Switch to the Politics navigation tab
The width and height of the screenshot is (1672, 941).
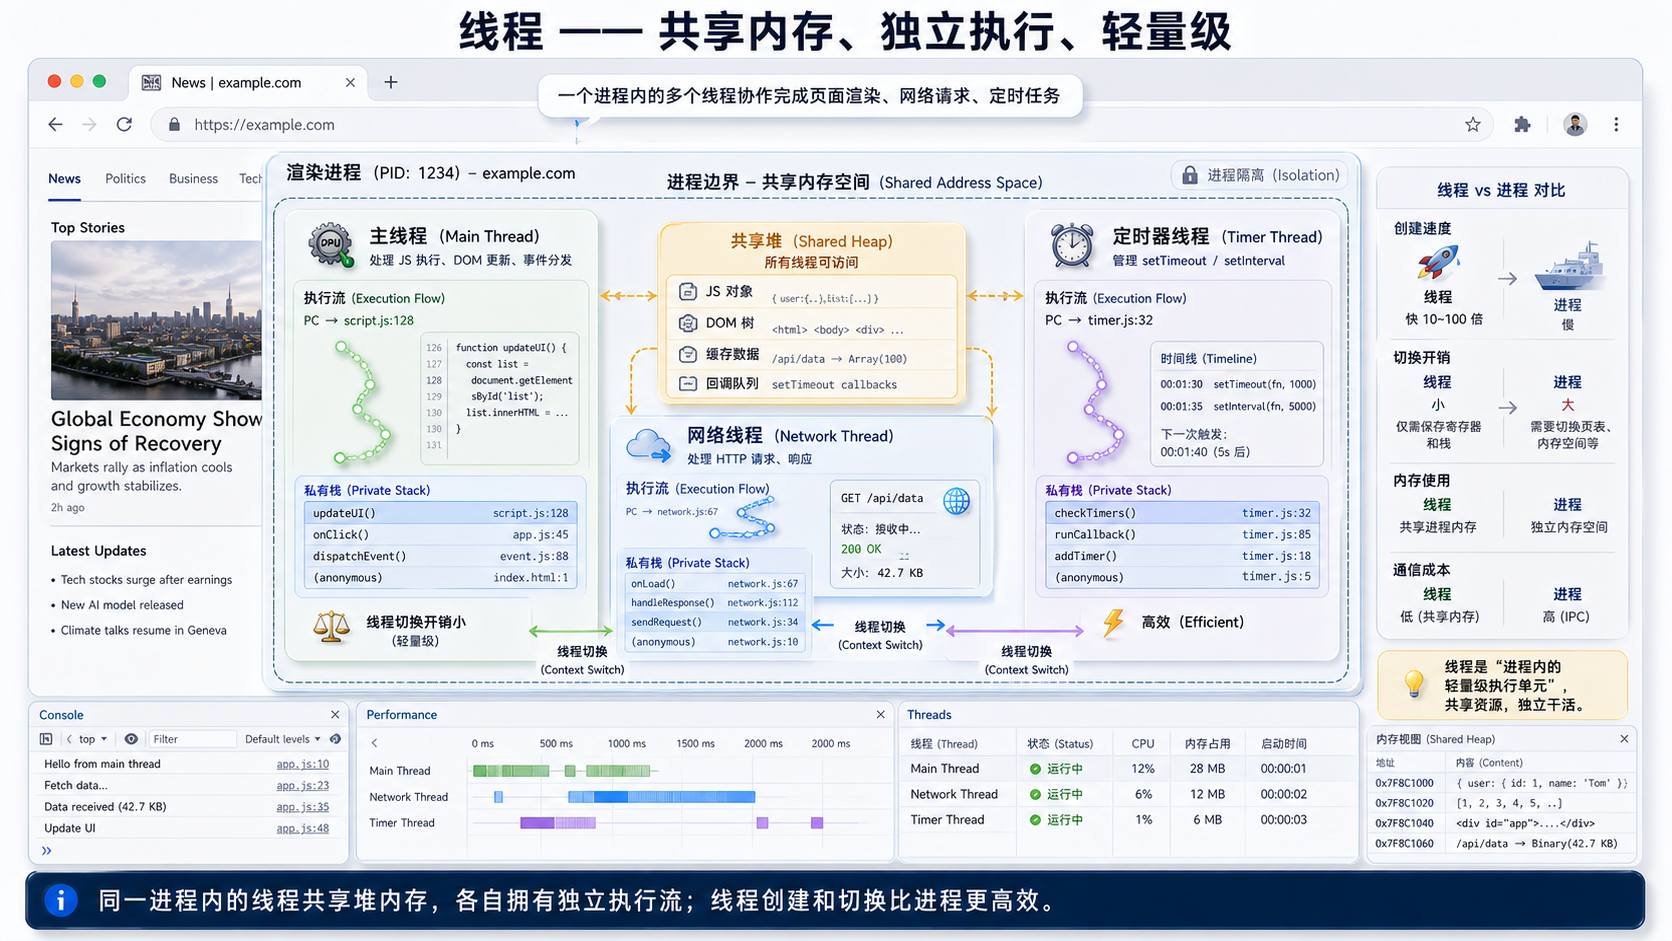pyautogui.click(x=125, y=178)
